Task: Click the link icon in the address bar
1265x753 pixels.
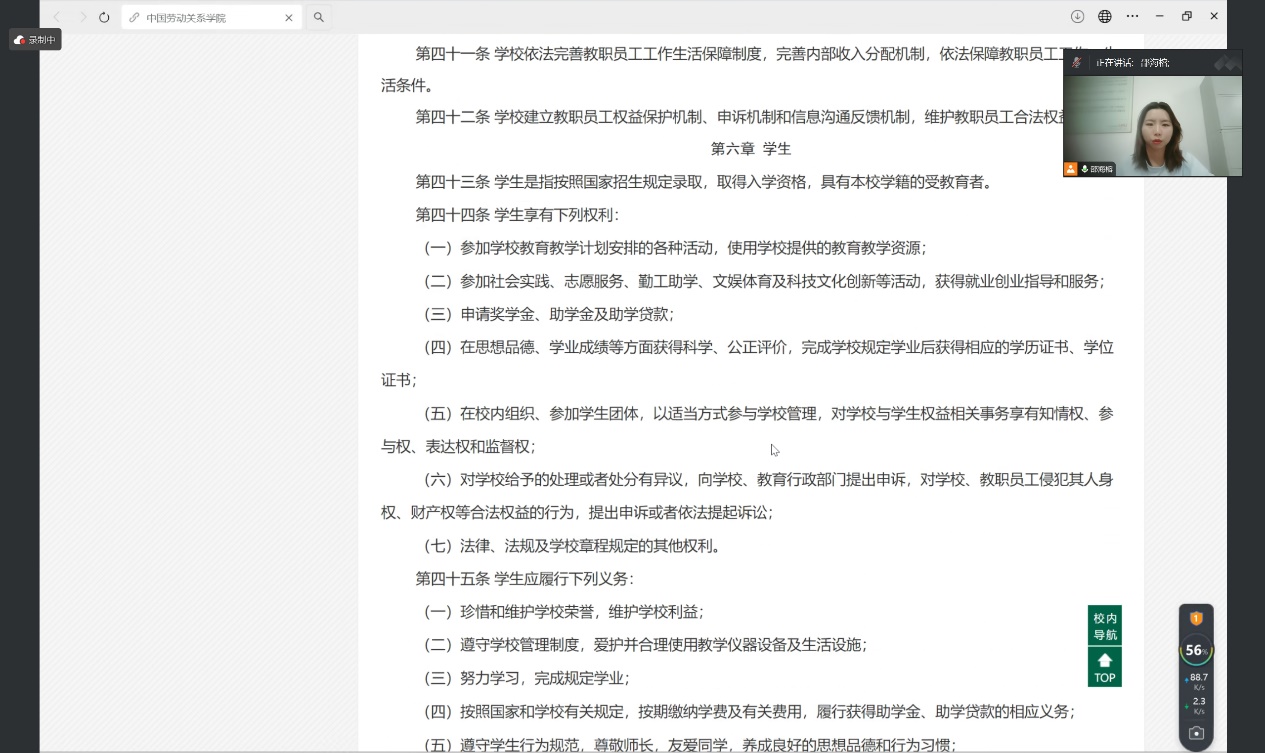Action: (134, 17)
